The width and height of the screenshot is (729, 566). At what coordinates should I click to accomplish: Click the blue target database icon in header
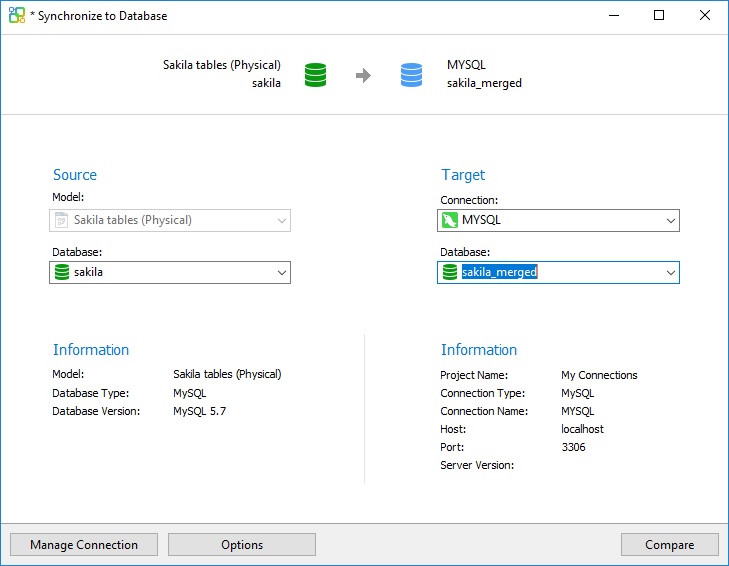point(411,75)
